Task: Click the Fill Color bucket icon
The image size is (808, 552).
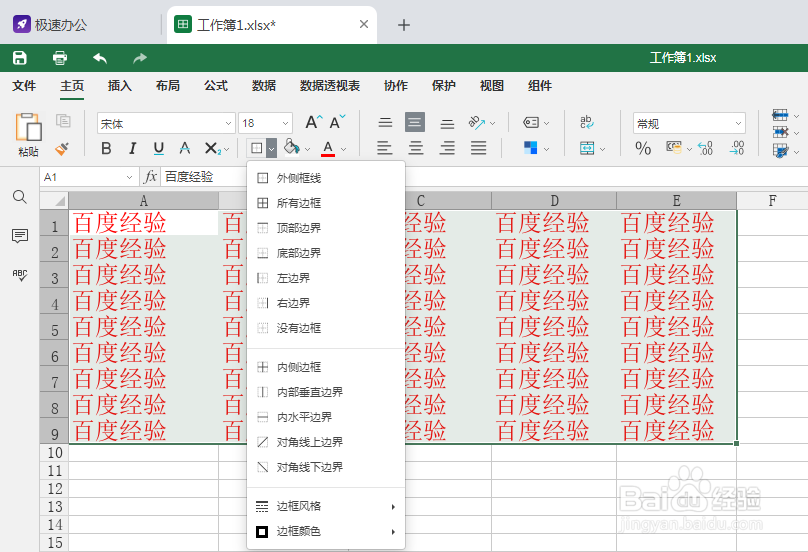Action: point(292,147)
